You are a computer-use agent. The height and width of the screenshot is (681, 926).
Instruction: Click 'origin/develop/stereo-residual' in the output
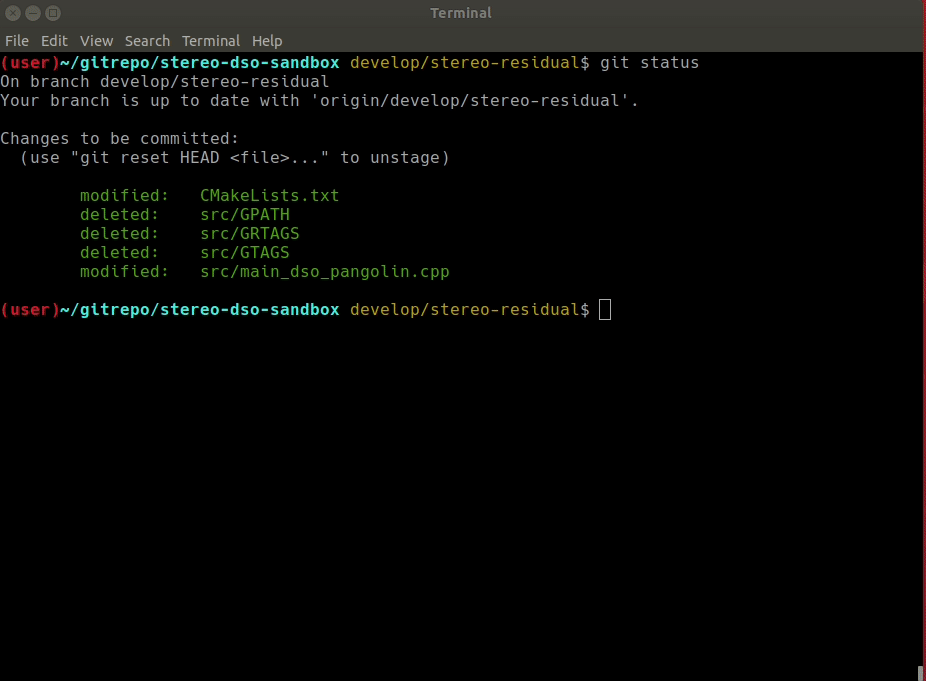click(x=469, y=100)
